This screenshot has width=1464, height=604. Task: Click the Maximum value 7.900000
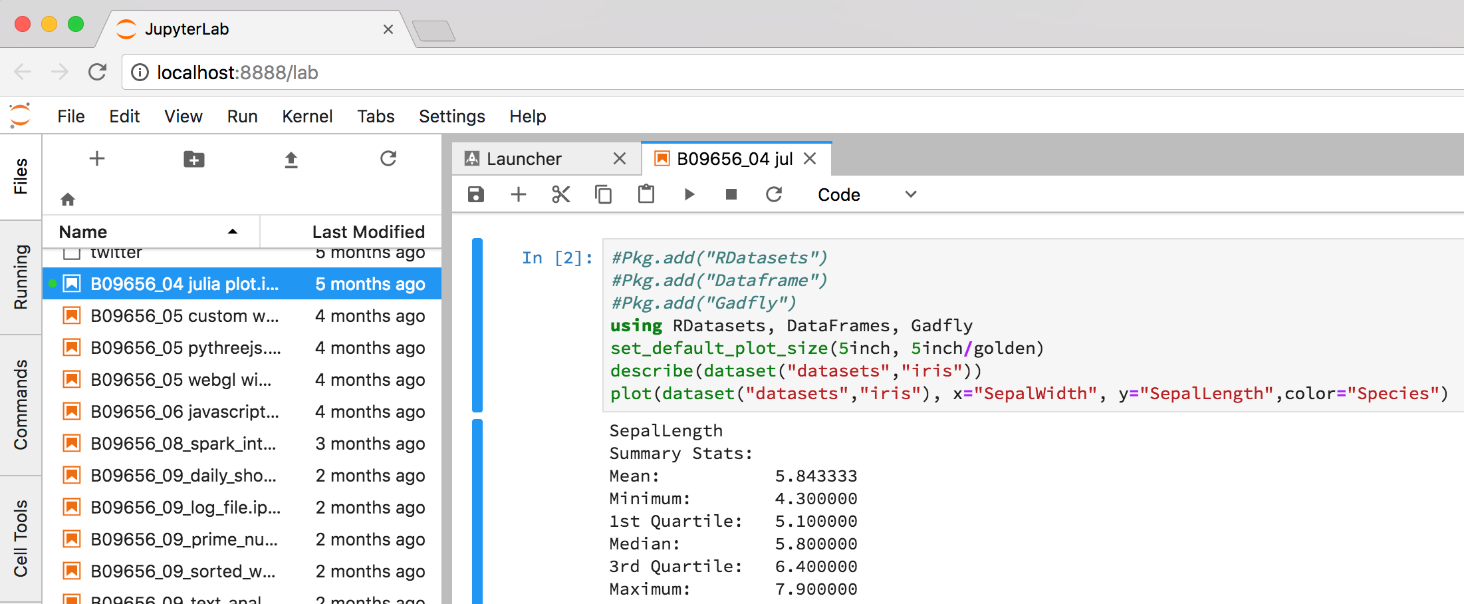click(816, 589)
